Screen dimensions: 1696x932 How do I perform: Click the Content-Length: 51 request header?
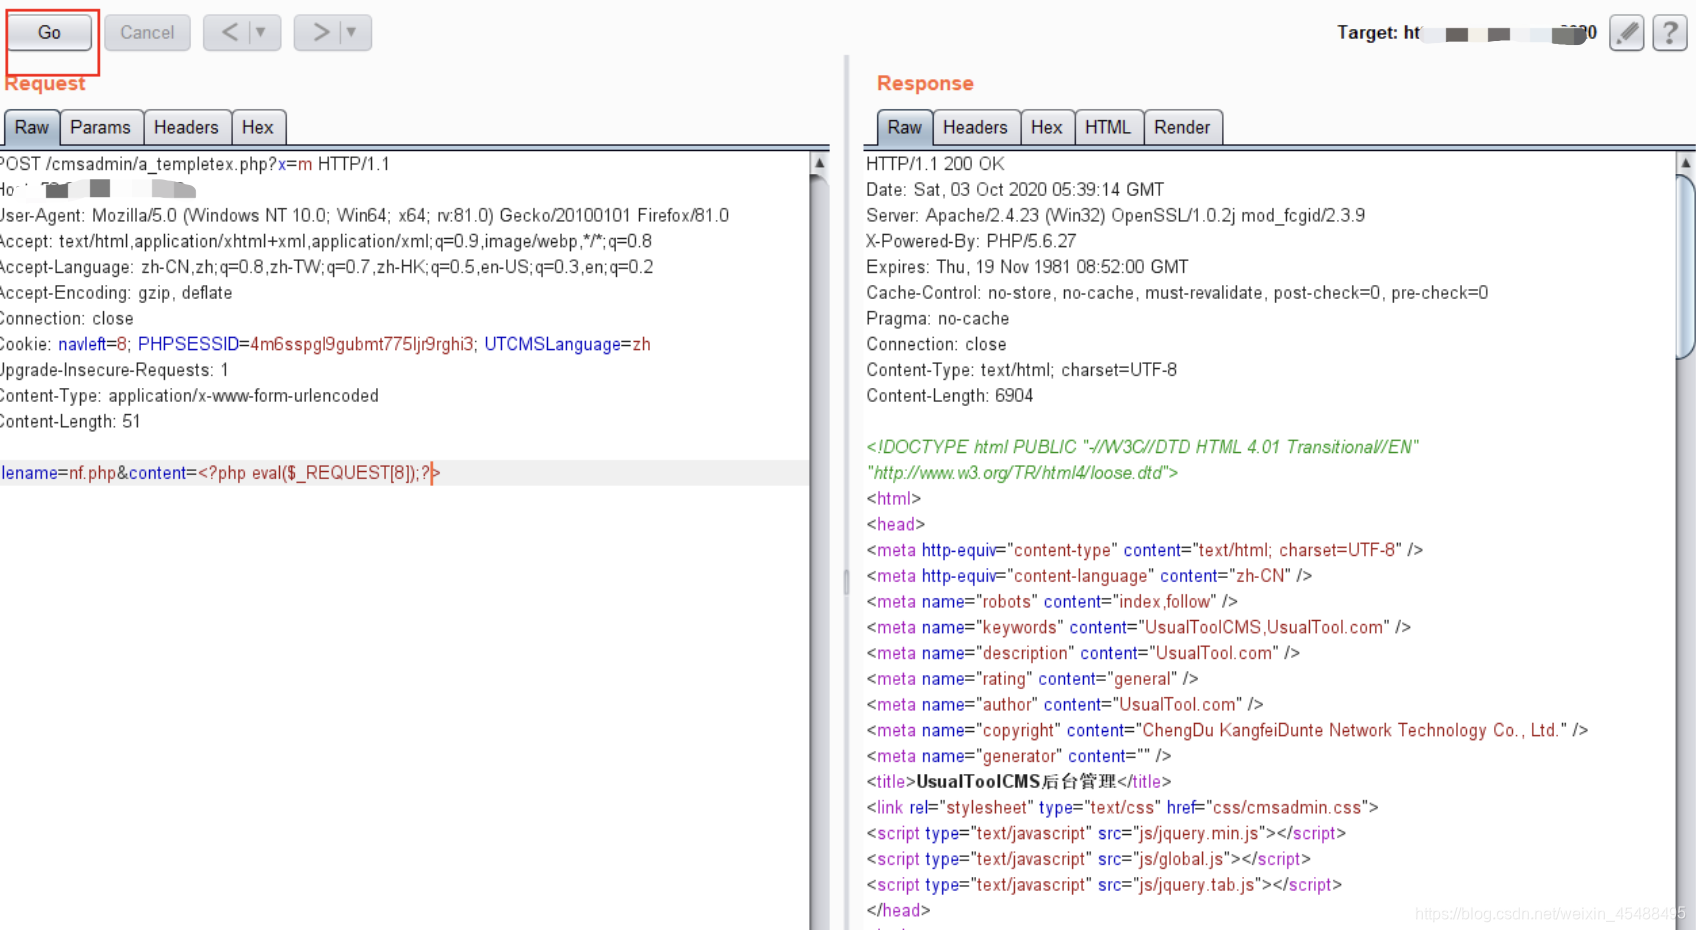[70, 421]
